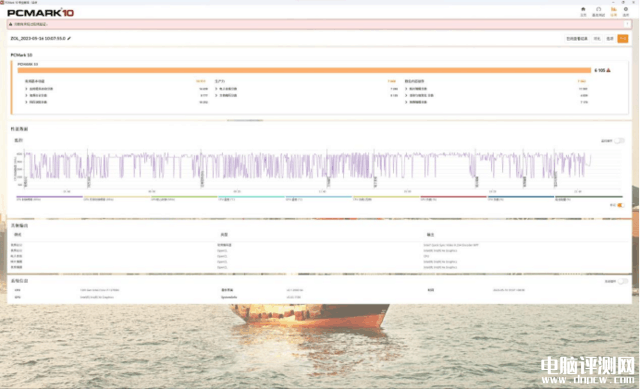Select the green legend entry under the chart
Screen dimensions: 640x389
(184, 198)
